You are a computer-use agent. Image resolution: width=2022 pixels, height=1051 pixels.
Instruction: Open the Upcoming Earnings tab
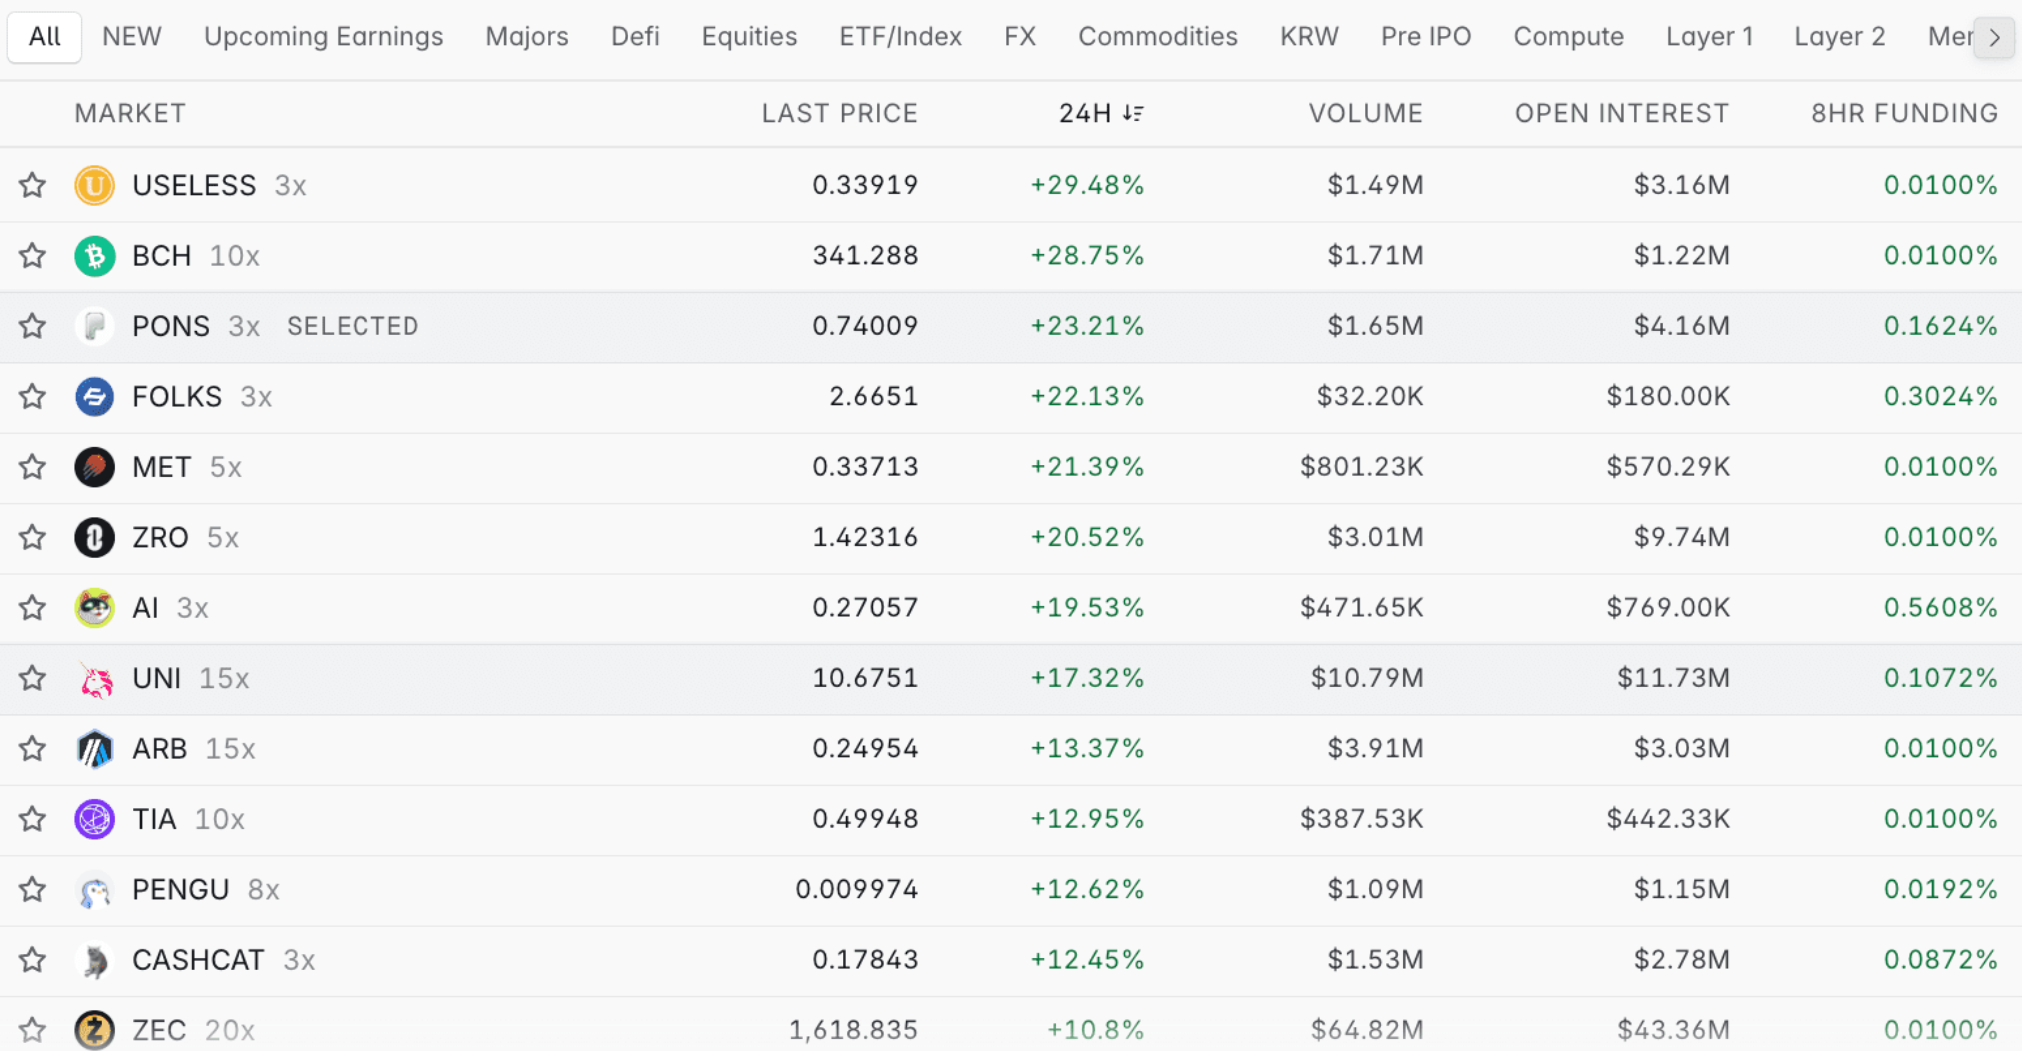tap(324, 37)
